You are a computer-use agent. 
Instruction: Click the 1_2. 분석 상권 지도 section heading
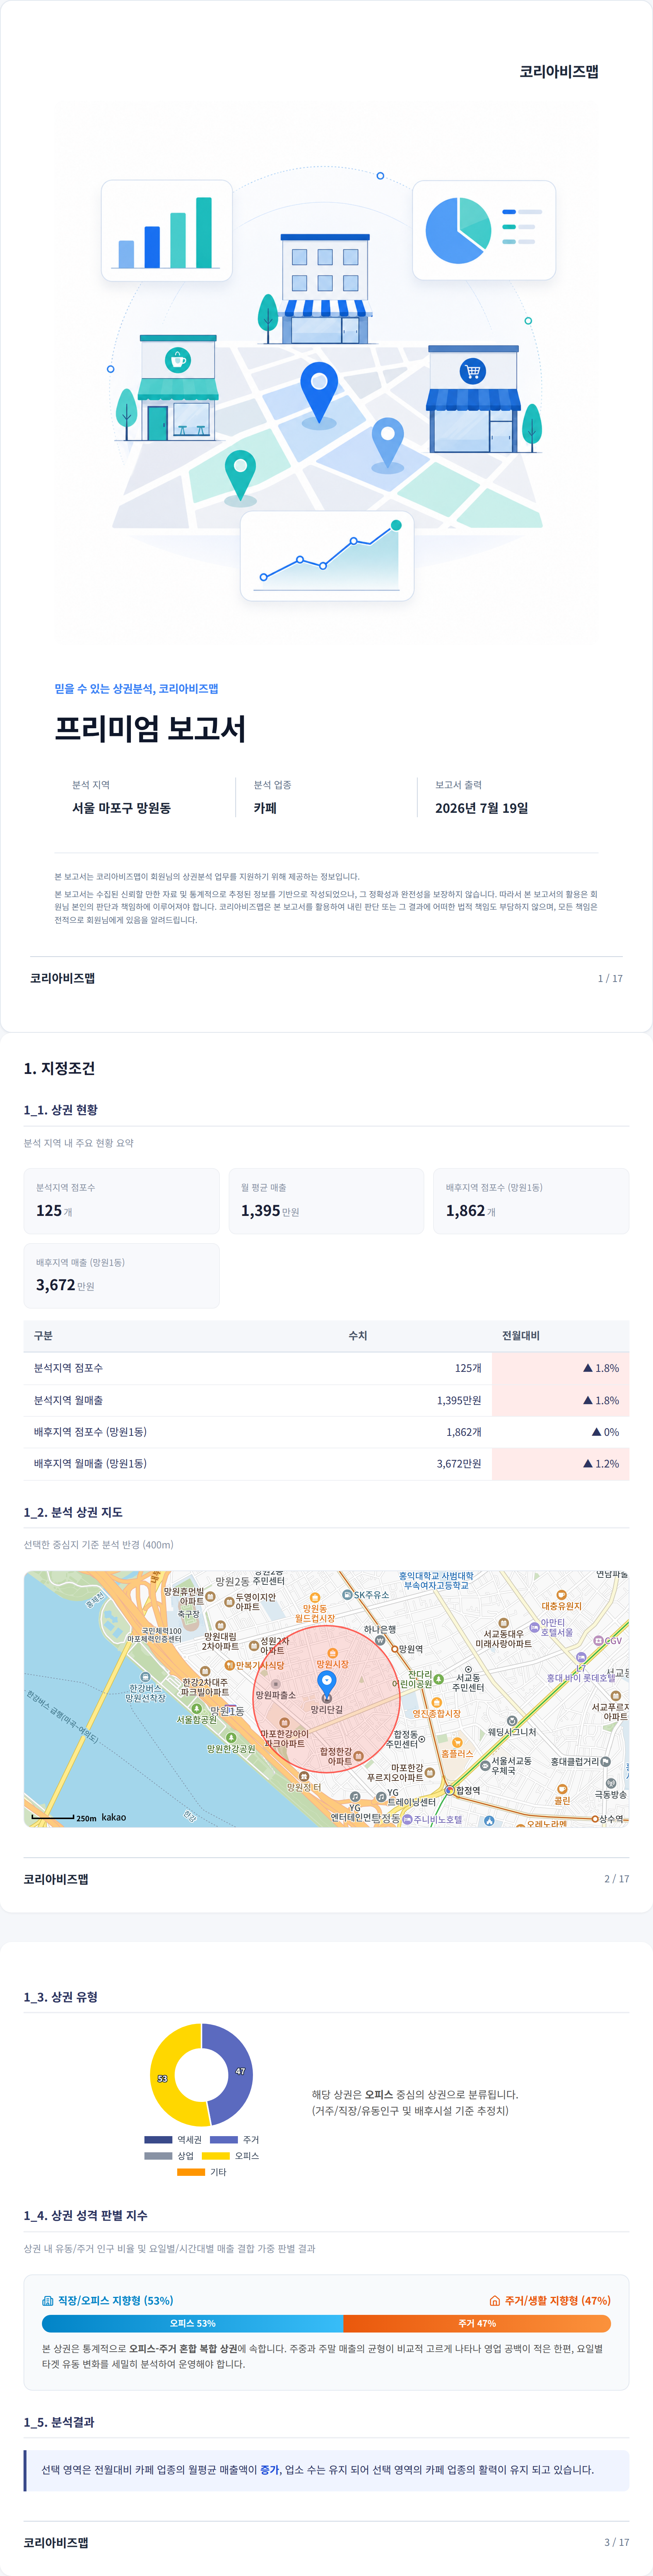(73, 1512)
